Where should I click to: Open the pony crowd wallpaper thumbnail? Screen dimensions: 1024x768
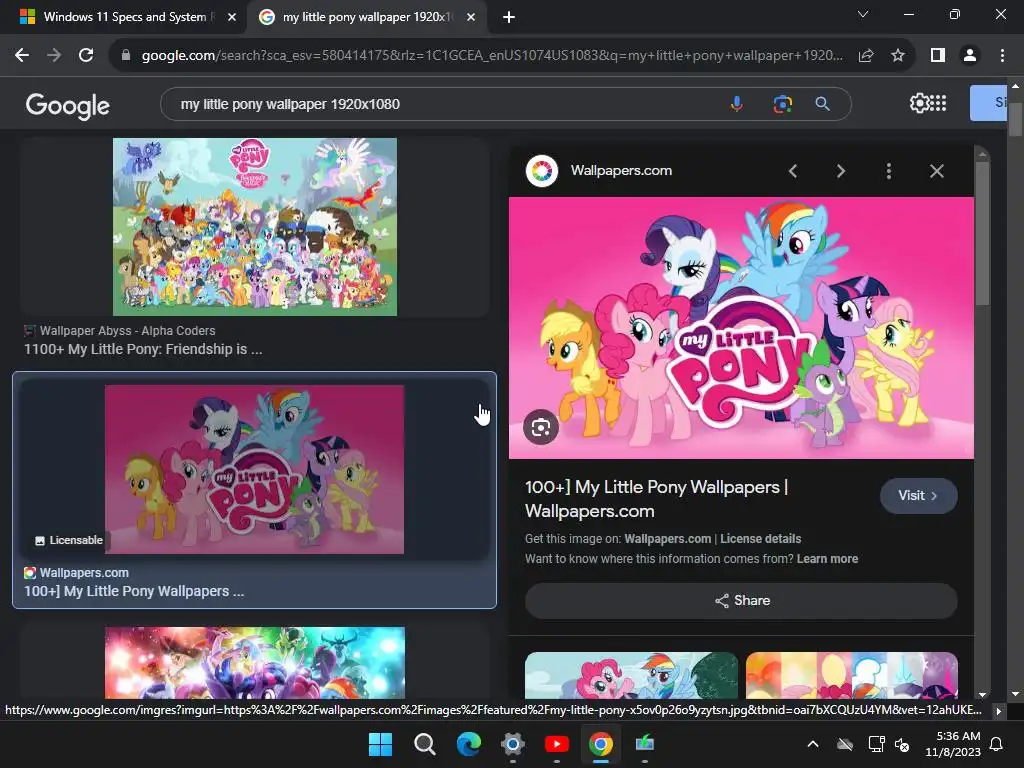(x=255, y=227)
